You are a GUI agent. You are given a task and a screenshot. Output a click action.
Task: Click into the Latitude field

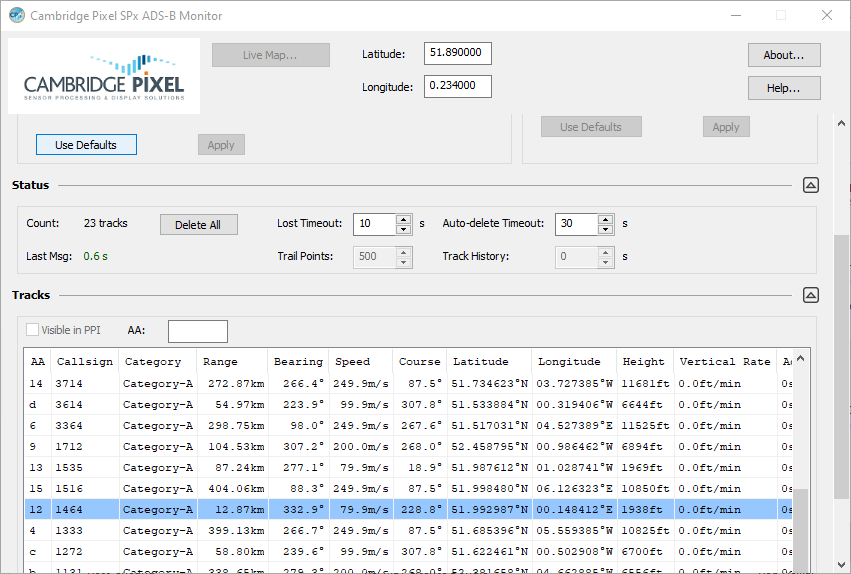tap(457, 54)
